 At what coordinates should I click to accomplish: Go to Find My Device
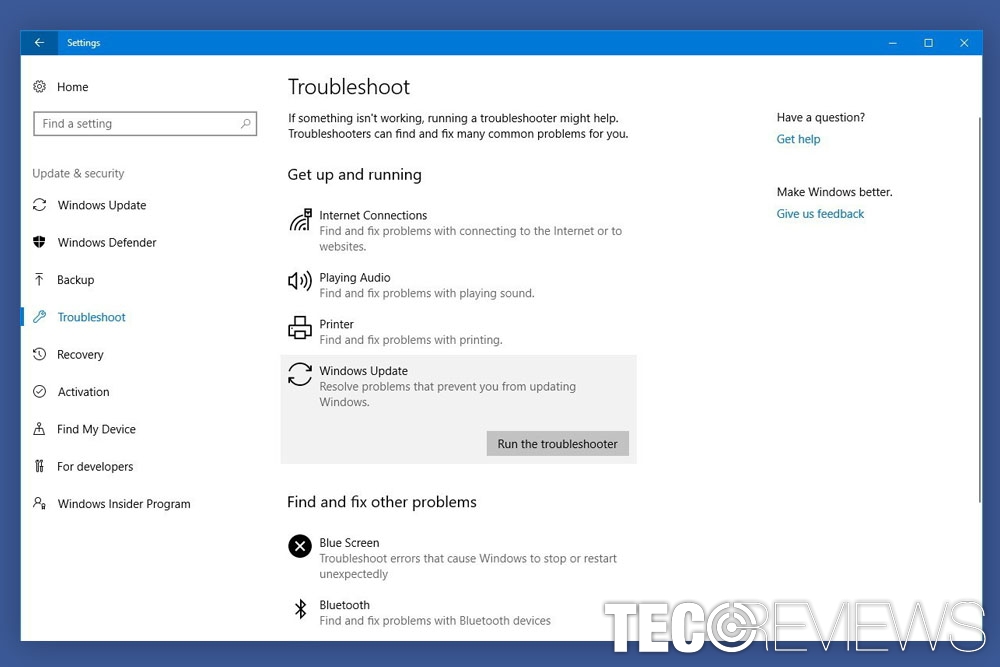click(96, 429)
